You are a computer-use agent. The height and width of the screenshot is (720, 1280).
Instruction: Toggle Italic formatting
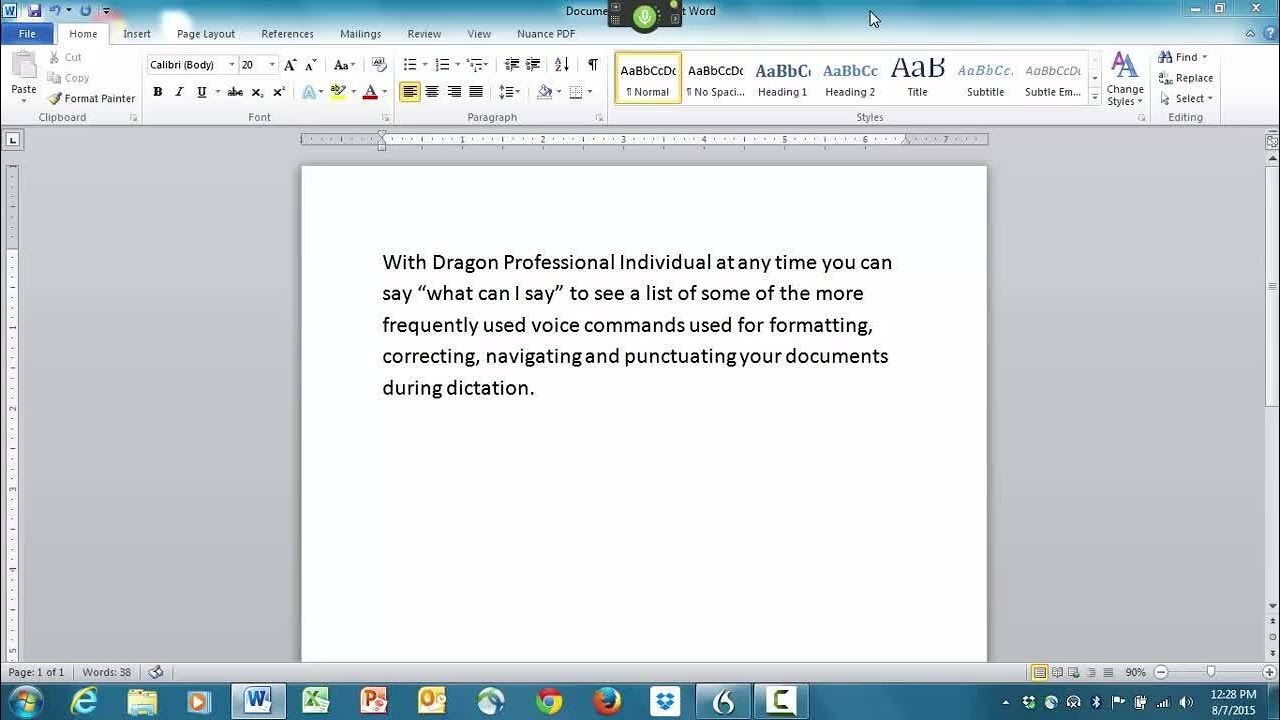pyautogui.click(x=179, y=92)
